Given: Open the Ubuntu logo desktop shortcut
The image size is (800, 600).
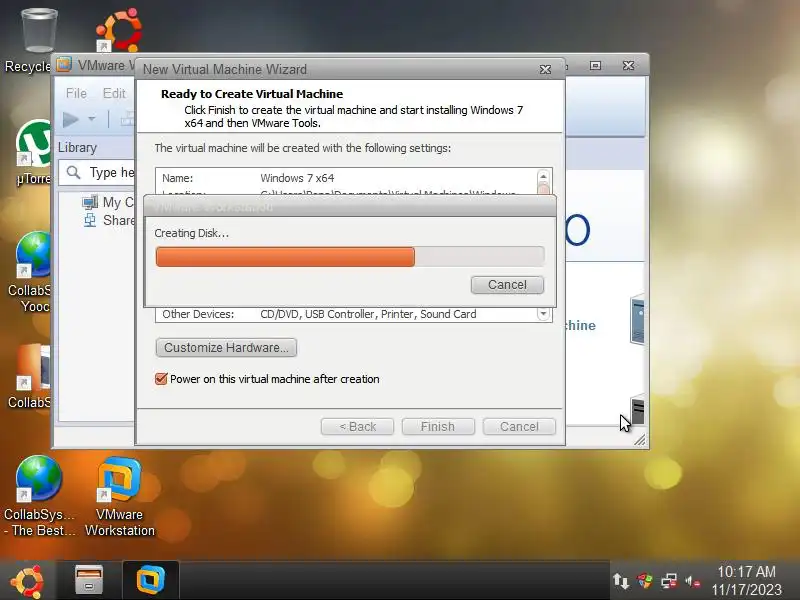Looking at the screenshot, I should 119,30.
